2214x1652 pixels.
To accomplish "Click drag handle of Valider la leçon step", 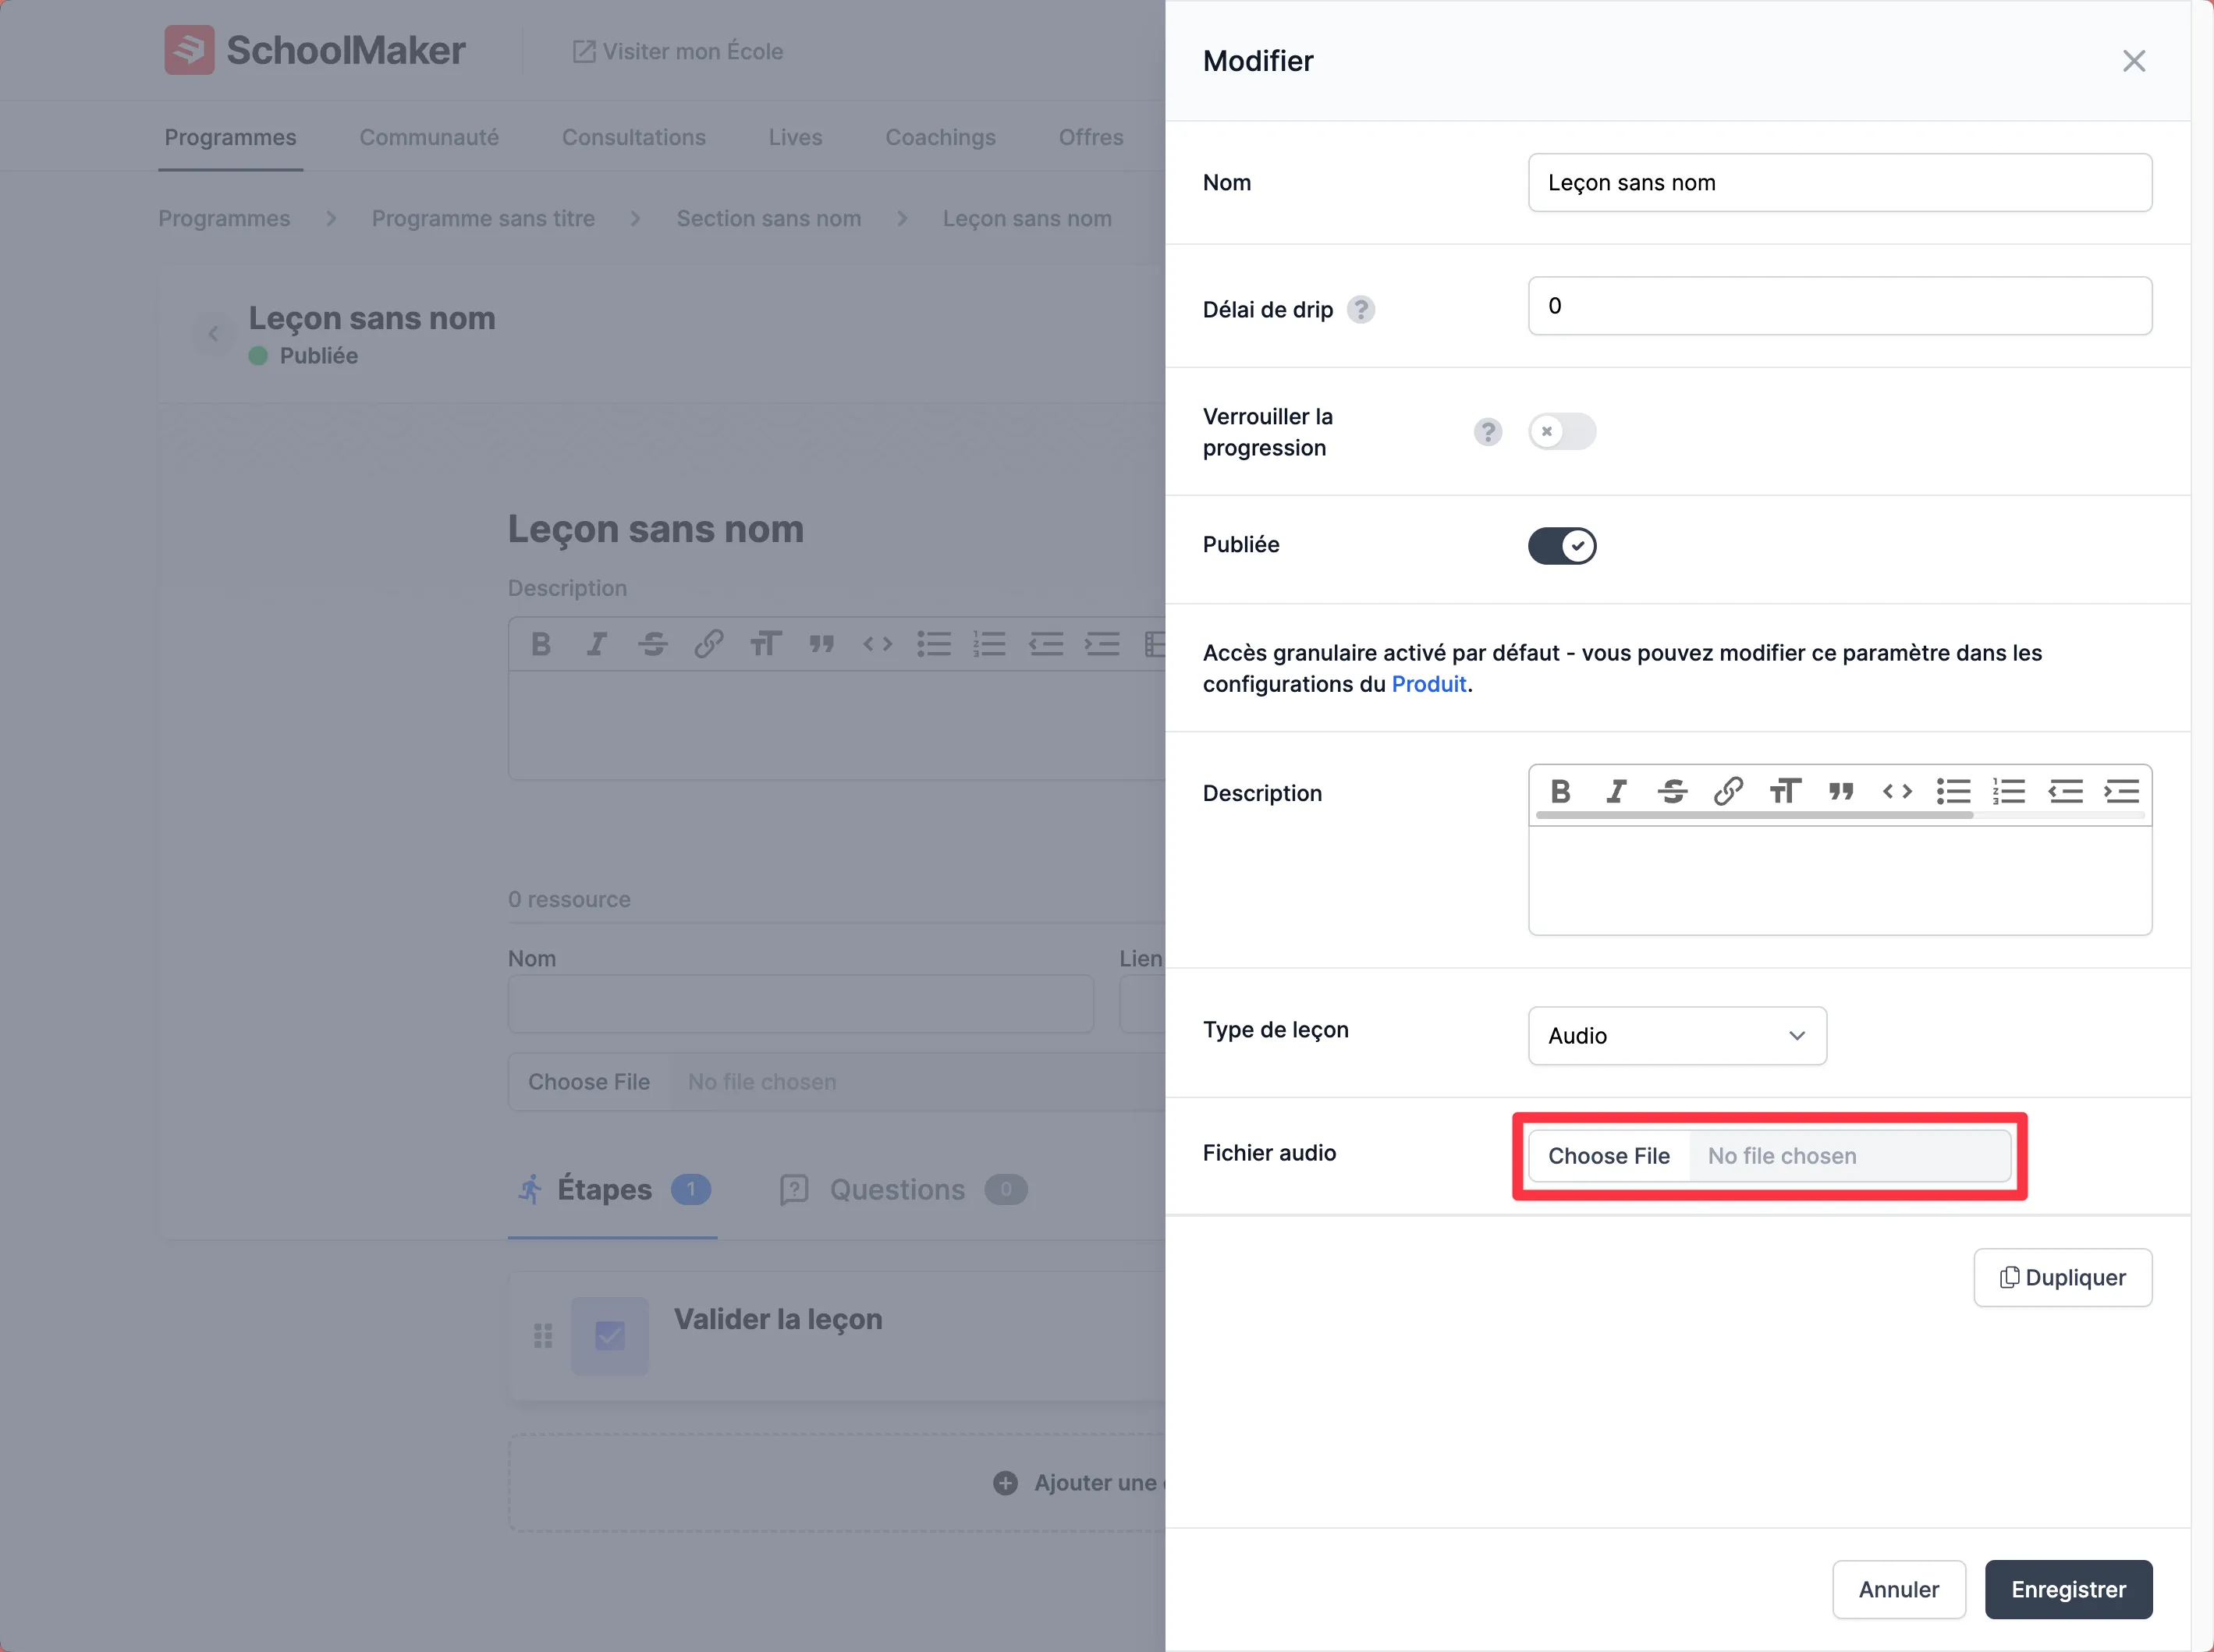I will [x=543, y=1336].
